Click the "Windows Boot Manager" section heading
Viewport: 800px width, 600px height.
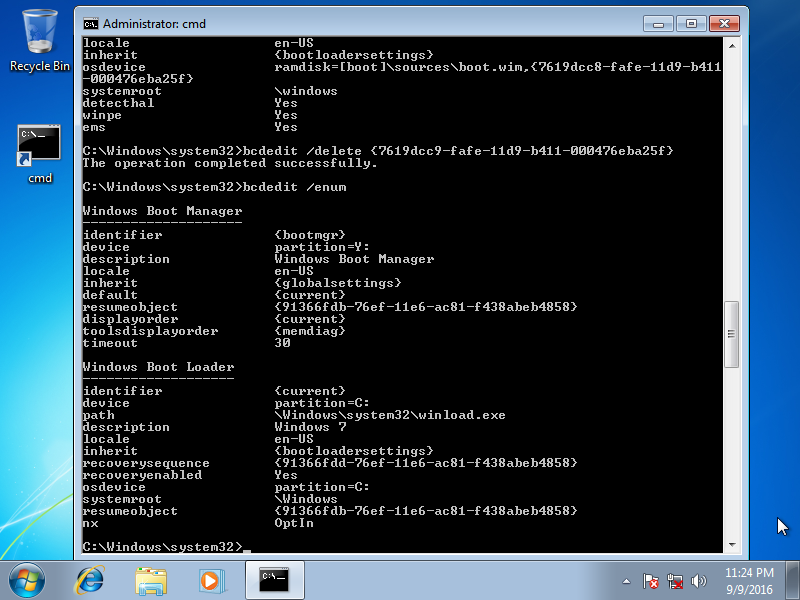click(x=163, y=211)
